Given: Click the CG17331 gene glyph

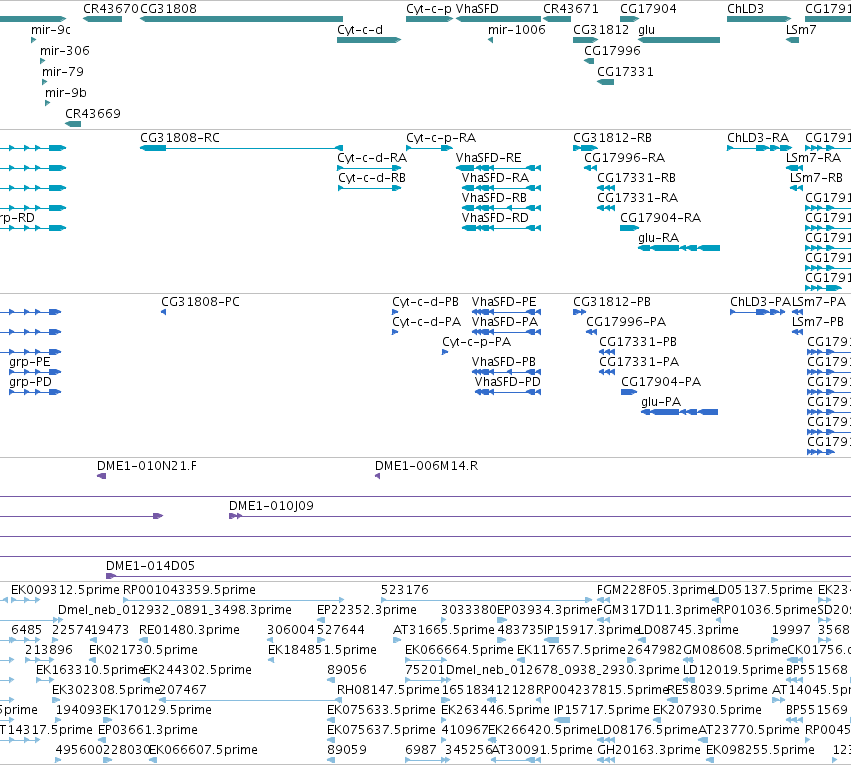Looking at the screenshot, I should (605, 82).
